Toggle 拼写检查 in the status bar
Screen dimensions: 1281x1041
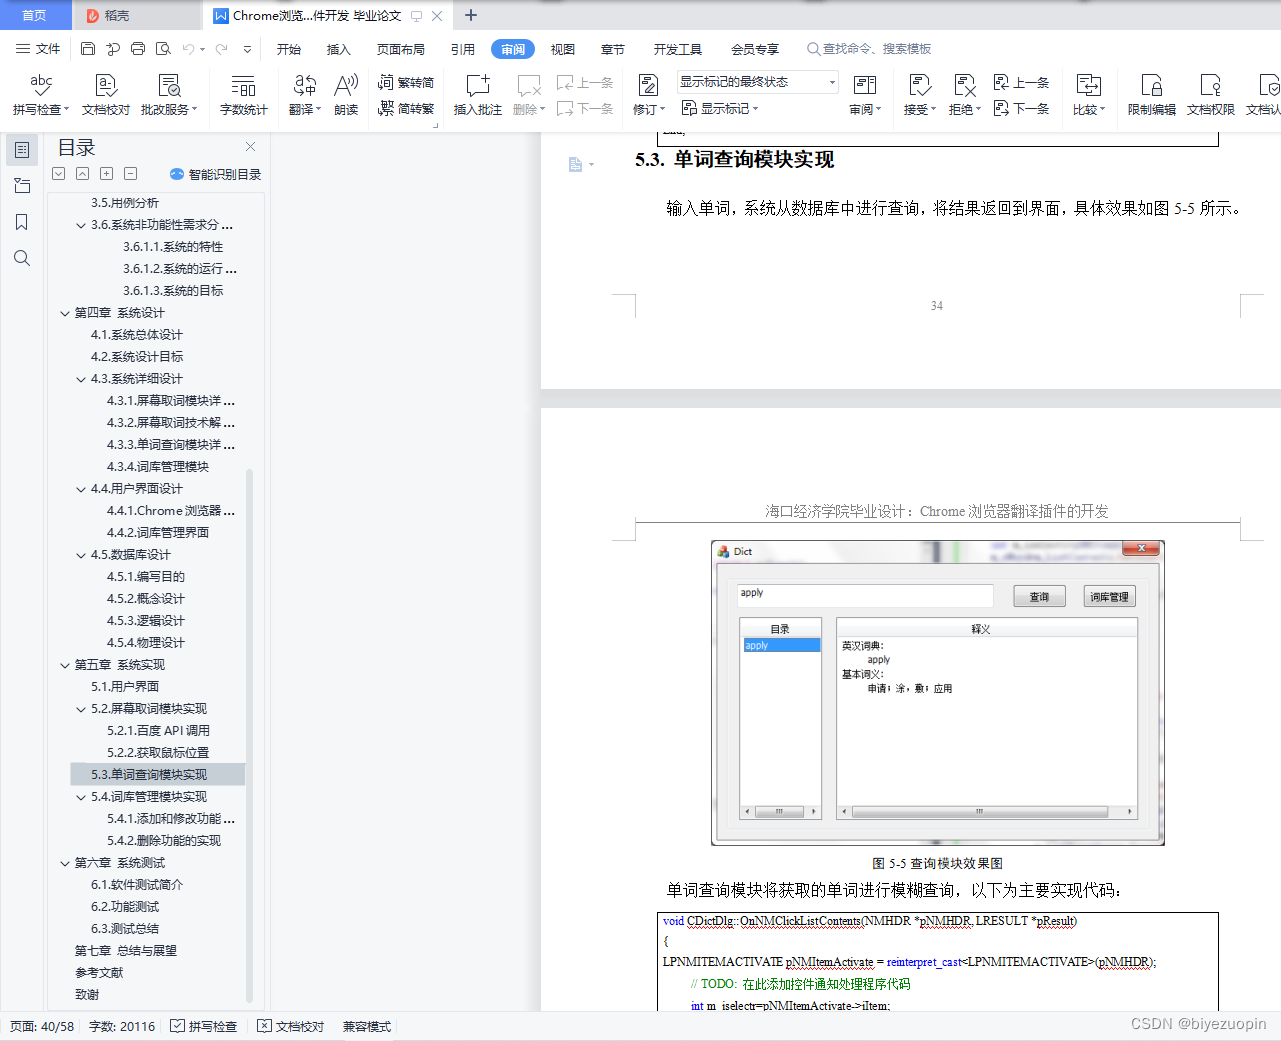pos(204,1026)
